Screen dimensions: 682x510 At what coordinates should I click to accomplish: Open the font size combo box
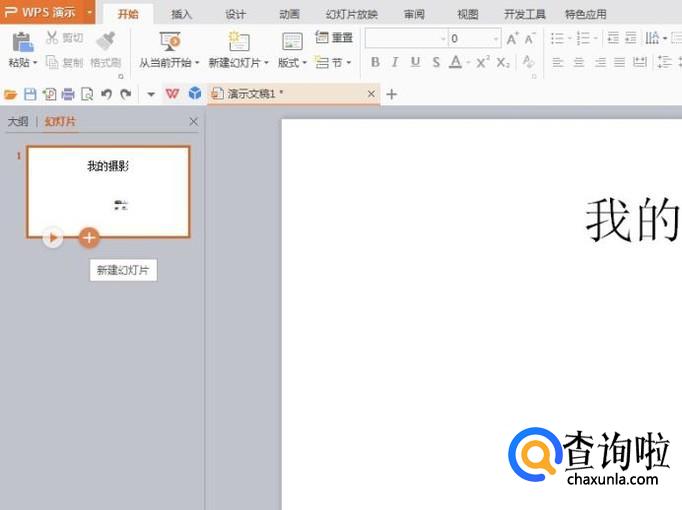475,38
